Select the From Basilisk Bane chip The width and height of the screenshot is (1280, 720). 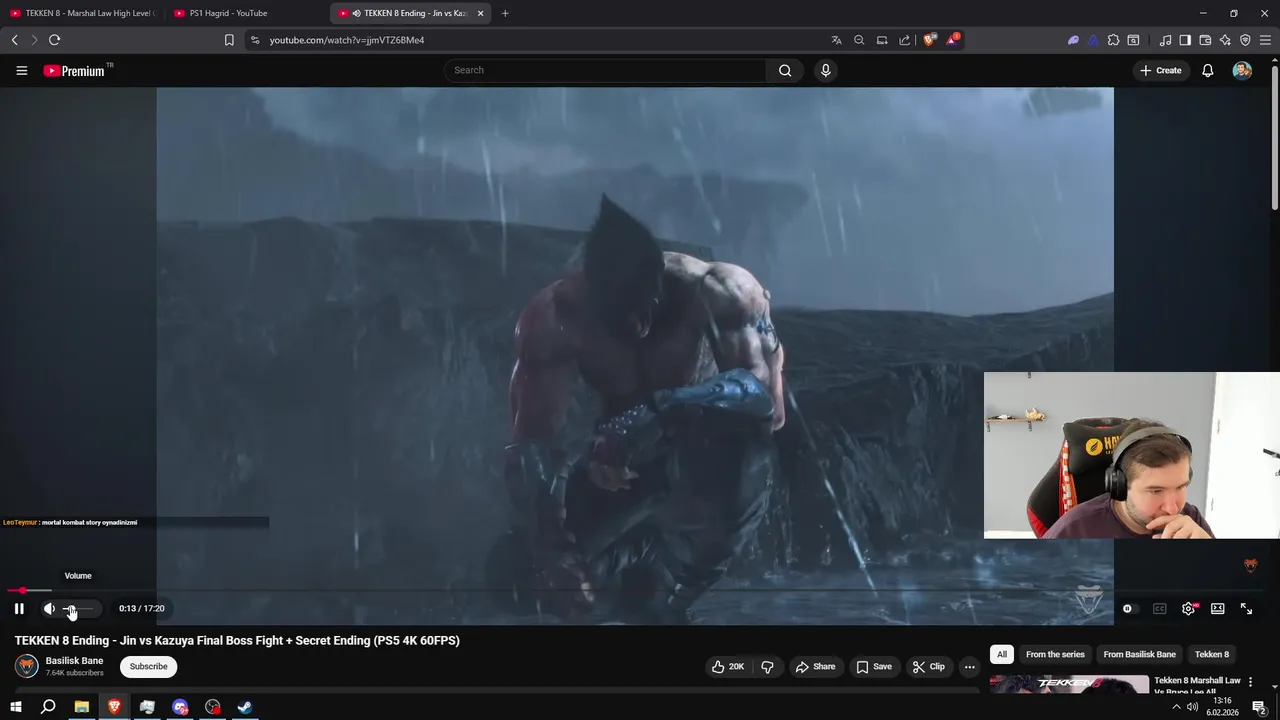[1139, 654]
